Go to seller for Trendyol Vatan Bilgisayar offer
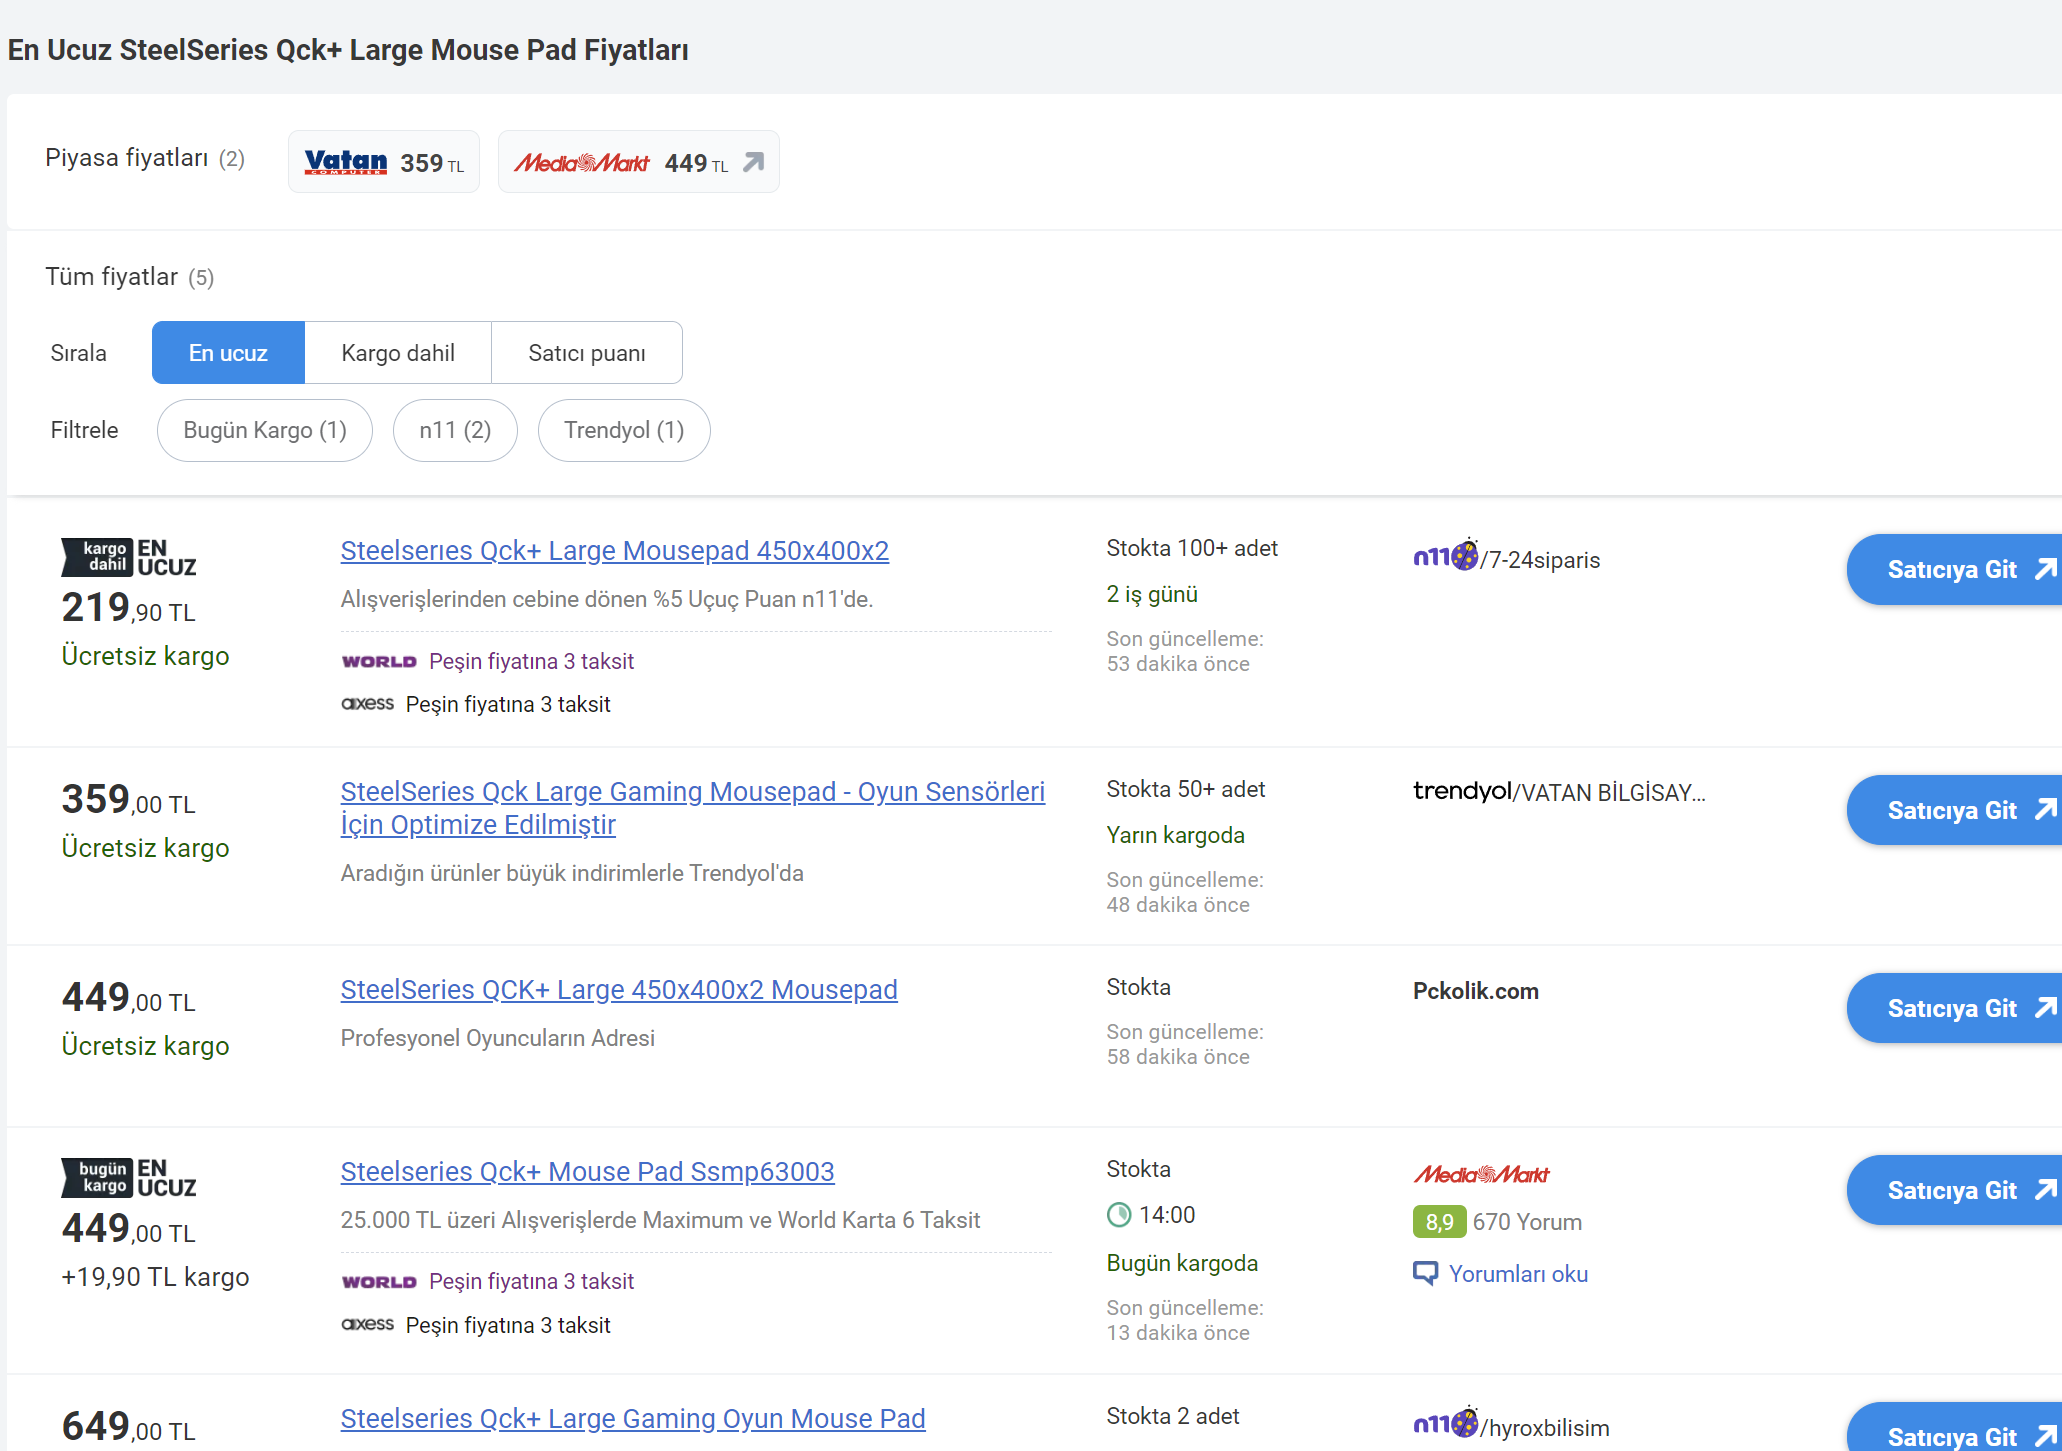Screen dimensions: 2062x1451 click(x=1954, y=811)
